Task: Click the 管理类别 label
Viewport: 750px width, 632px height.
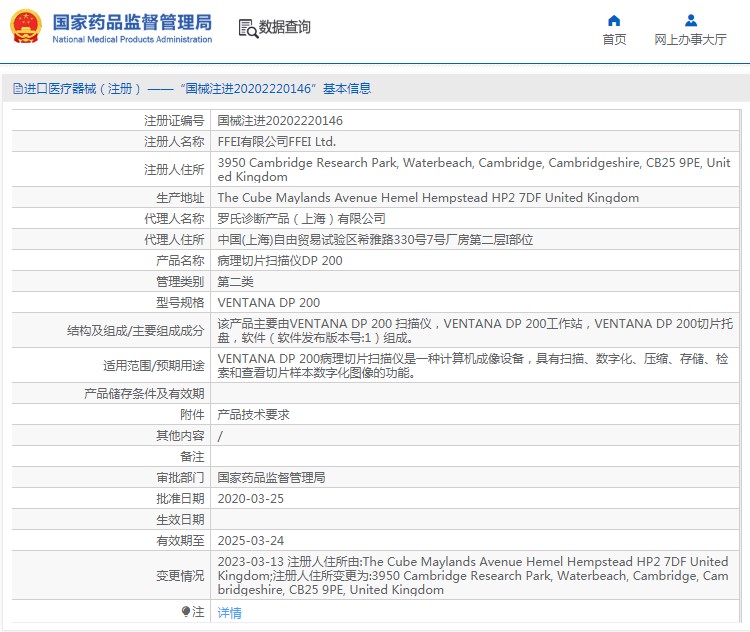Action: point(180,282)
